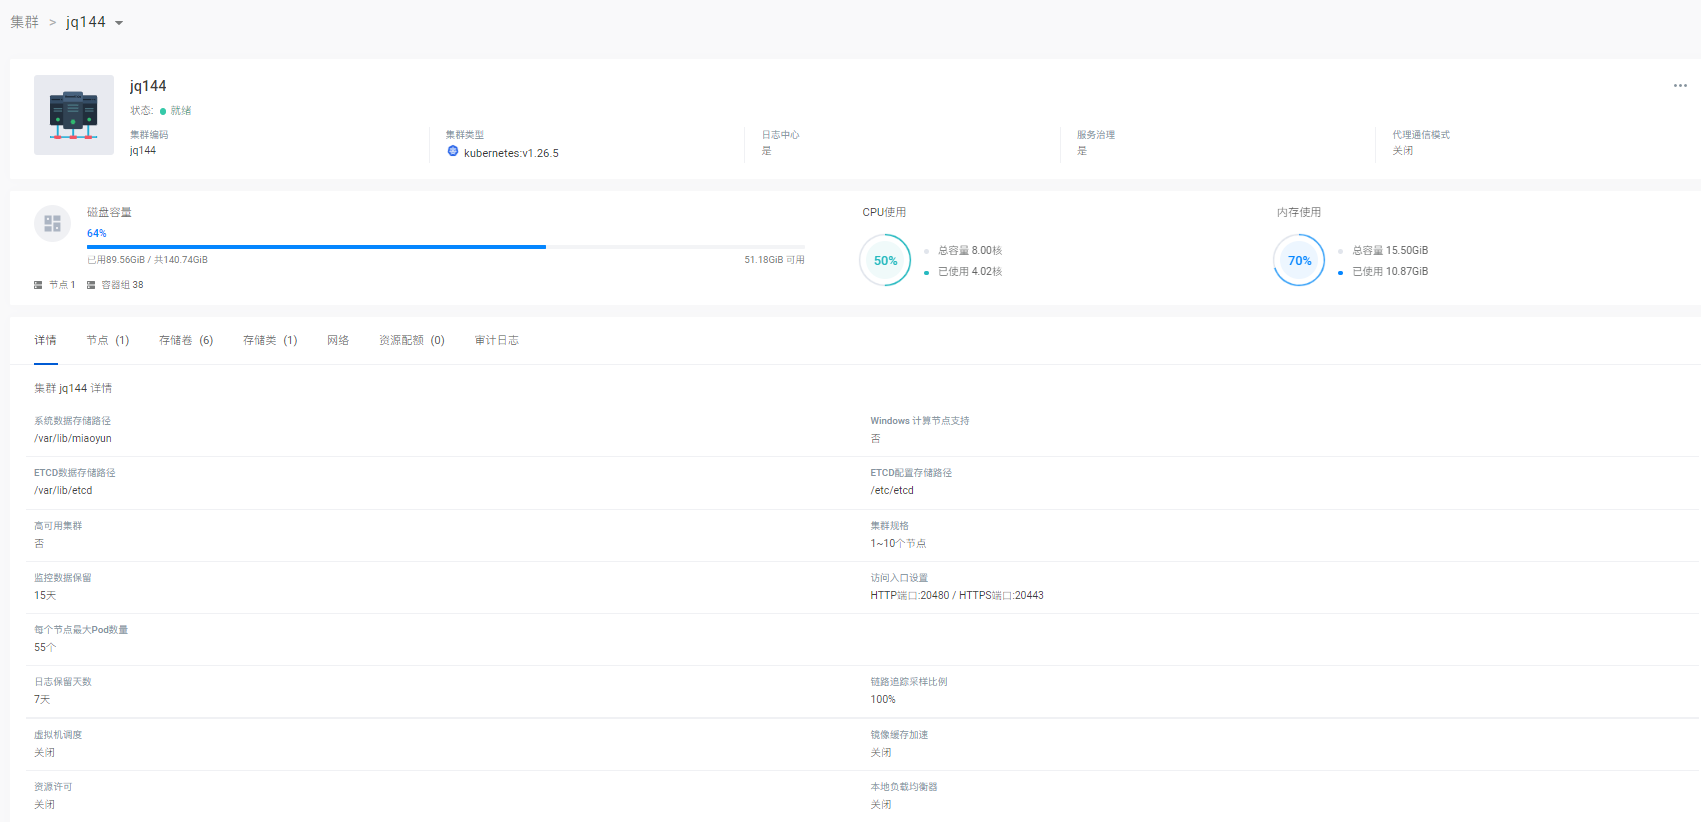Click the 磁盘容量 disk icon
This screenshot has height=822, width=1701.
click(52, 223)
